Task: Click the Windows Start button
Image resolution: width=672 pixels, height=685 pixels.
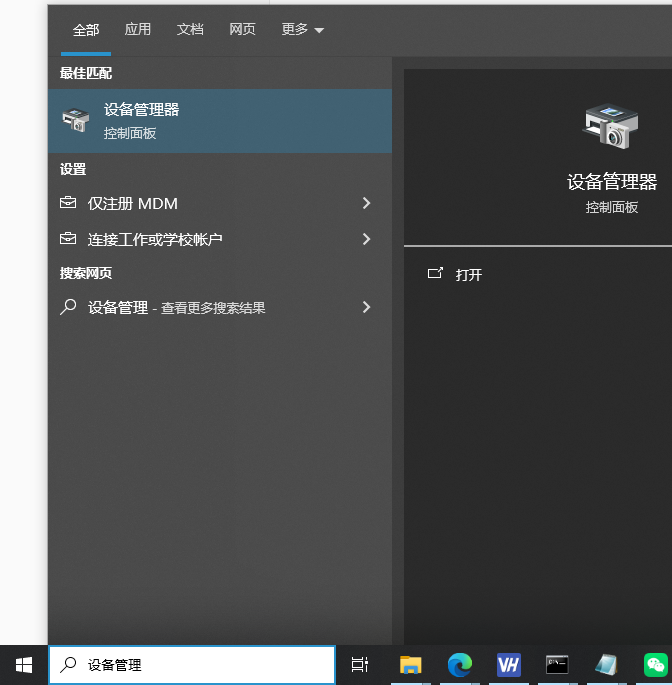Action: tap(24, 665)
